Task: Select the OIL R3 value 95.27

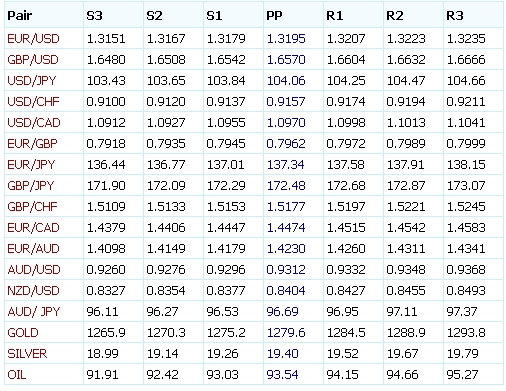Action: pos(462,375)
